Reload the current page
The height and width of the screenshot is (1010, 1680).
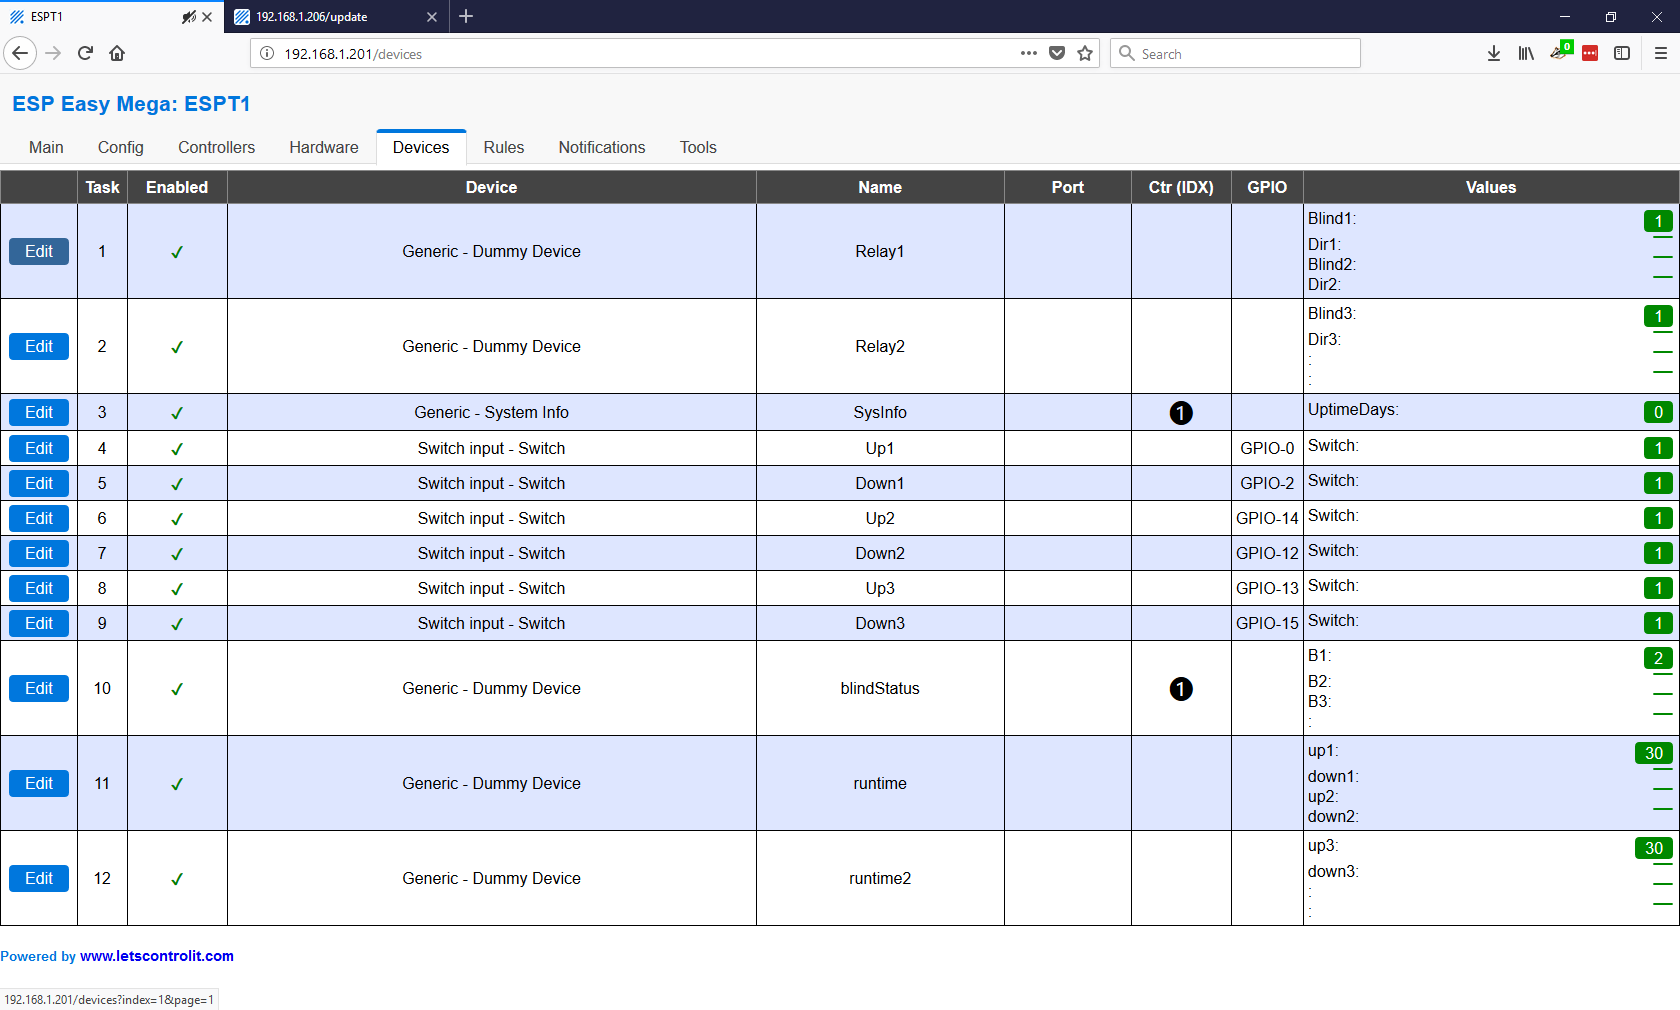tap(85, 53)
